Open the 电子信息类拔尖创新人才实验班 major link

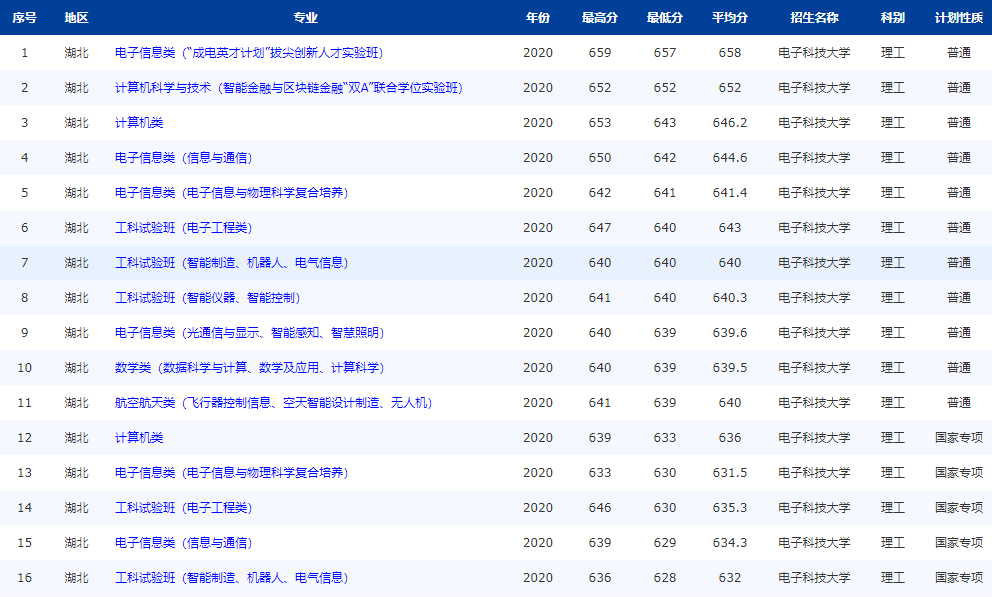265,52
